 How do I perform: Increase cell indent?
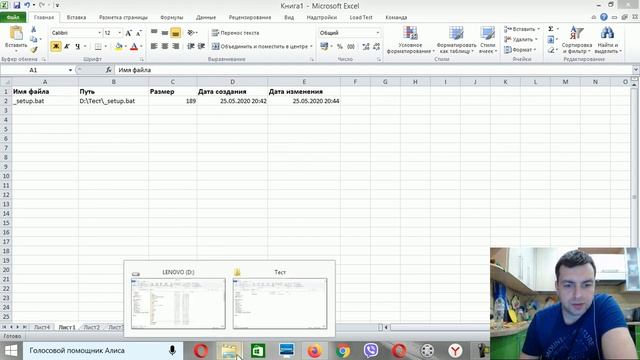201,46
